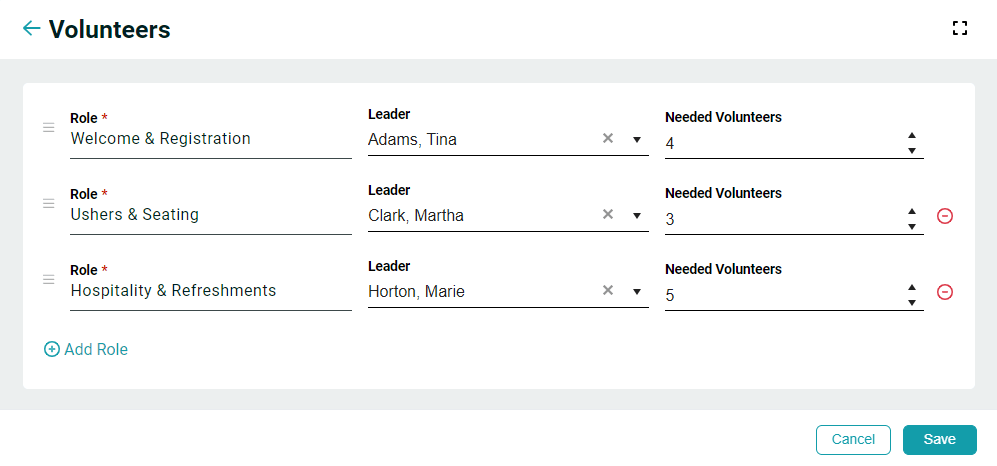The image size is (997, 466).
Task: Click drag handle beside Ushers & Seating
Action: pyautogui.click(x=48, y=203)
